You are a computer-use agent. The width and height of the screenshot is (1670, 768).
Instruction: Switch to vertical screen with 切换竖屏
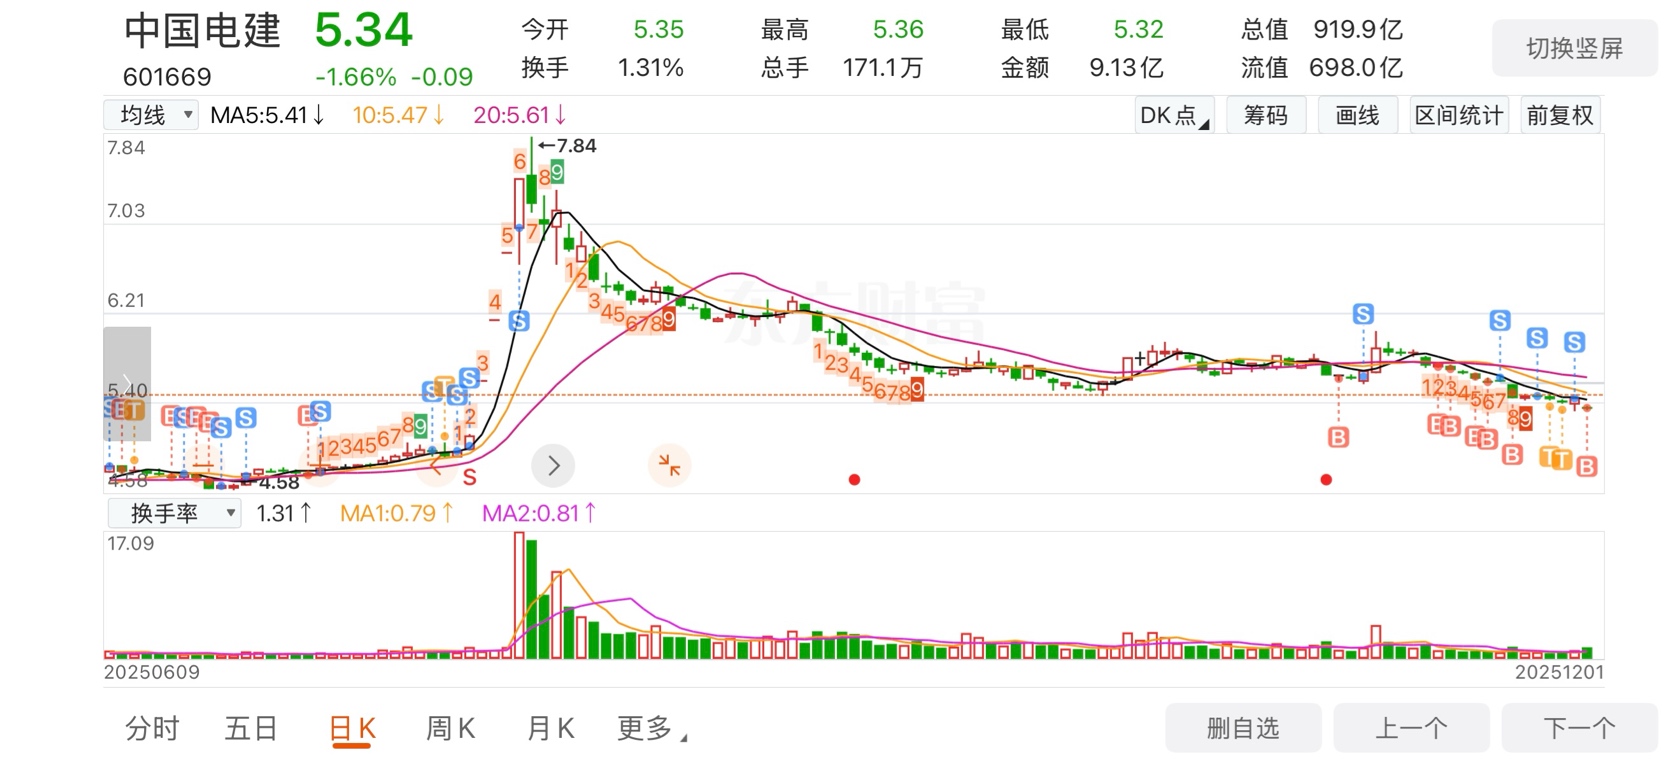[x=1574, y=48]
